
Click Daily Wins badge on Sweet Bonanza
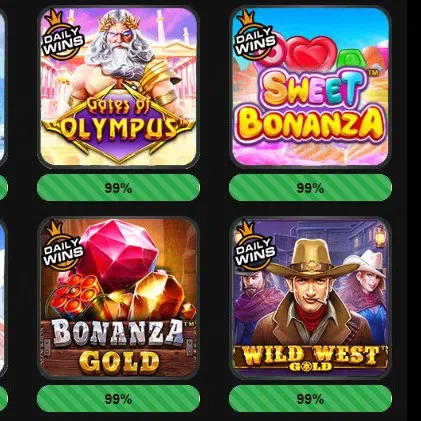click(x=255, y=36)
